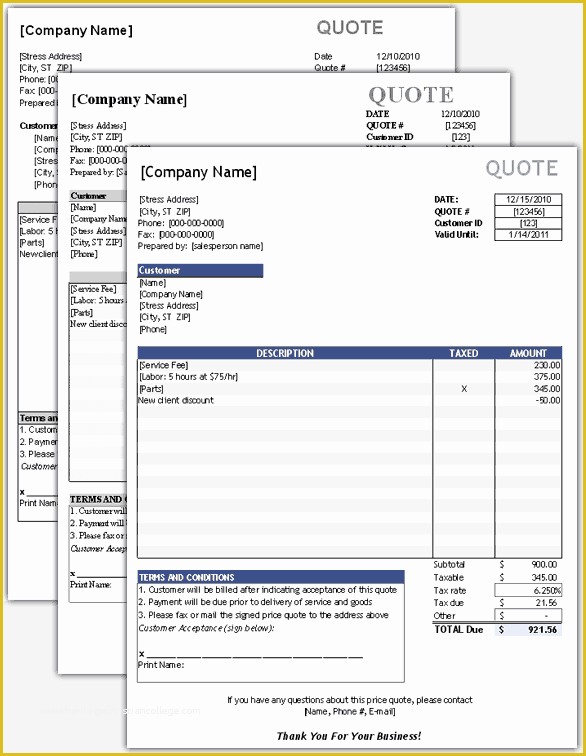Select term 1 about customer billing on front sheet
Image resolution: width=586 pixels, height=756 pixels.
[x=268, y=590]
